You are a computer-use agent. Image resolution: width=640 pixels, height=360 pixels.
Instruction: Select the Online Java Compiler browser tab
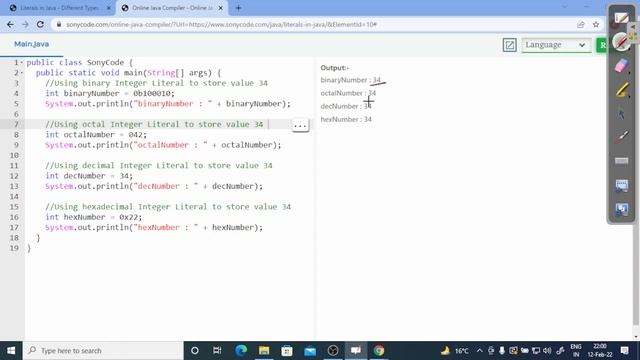pos(171,8)
